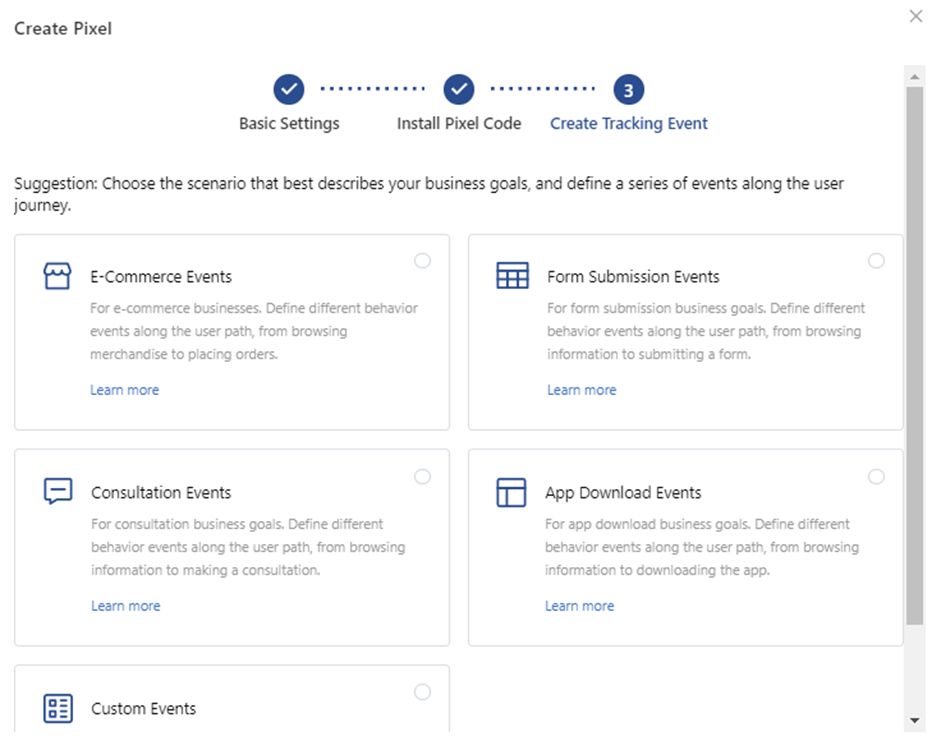Choose the Custom Events radio button

(x=422, y=692)
